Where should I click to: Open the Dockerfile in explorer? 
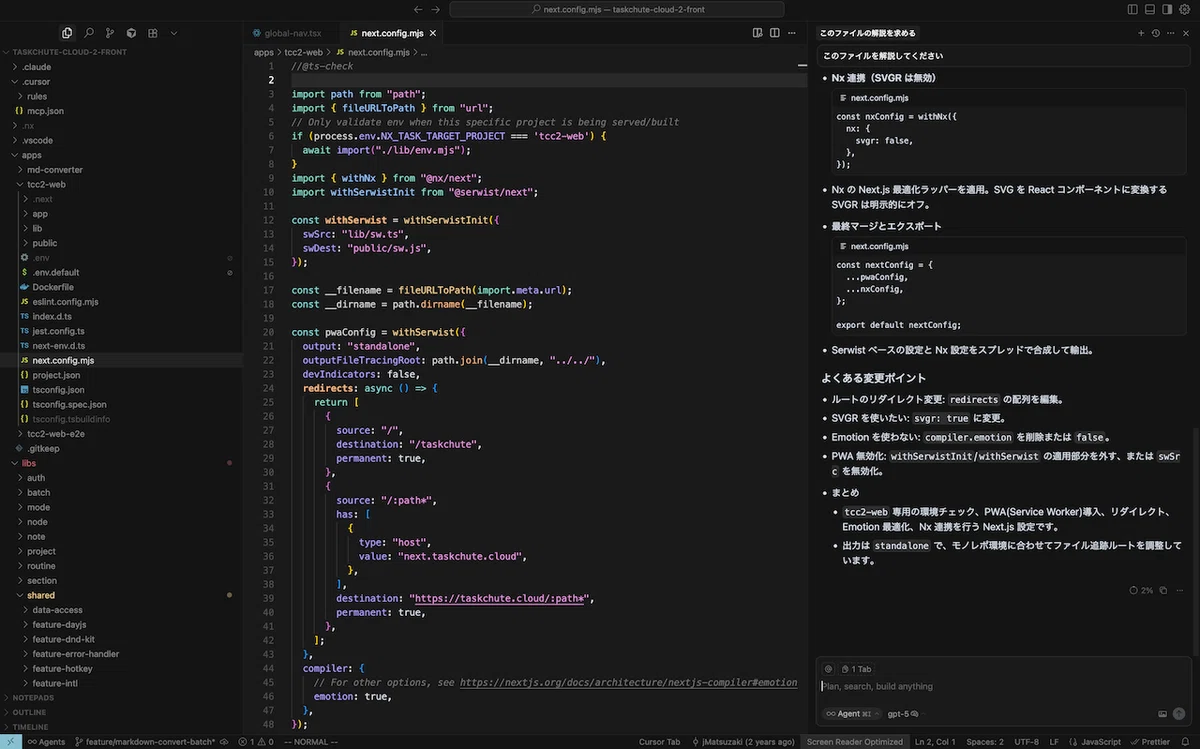[121, 287]
